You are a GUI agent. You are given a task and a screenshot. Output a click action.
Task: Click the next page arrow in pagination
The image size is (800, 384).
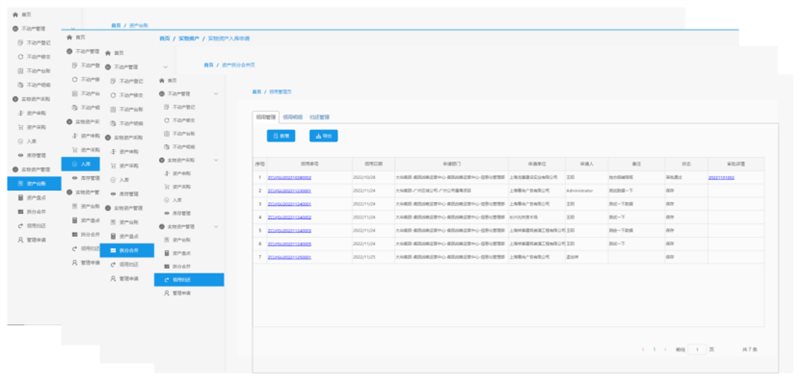[665, 350]
